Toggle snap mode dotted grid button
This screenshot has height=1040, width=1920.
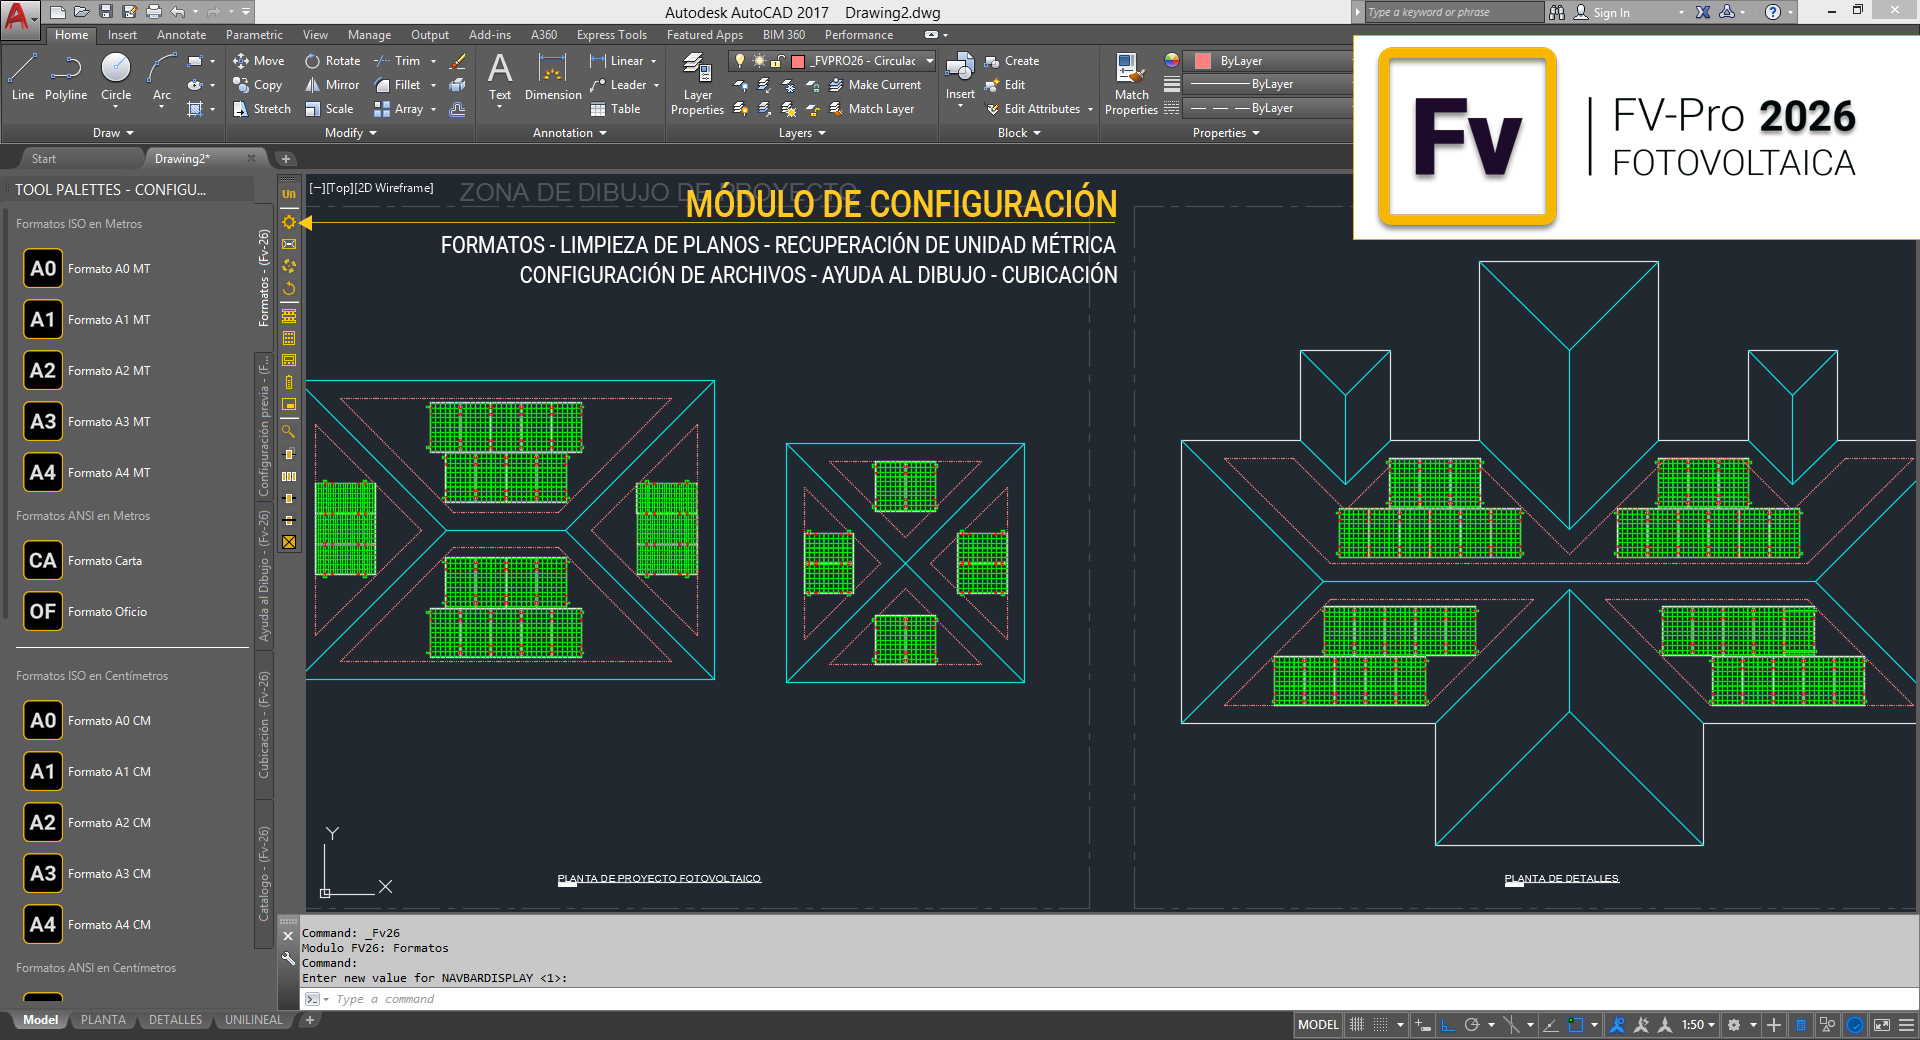1380,1025
